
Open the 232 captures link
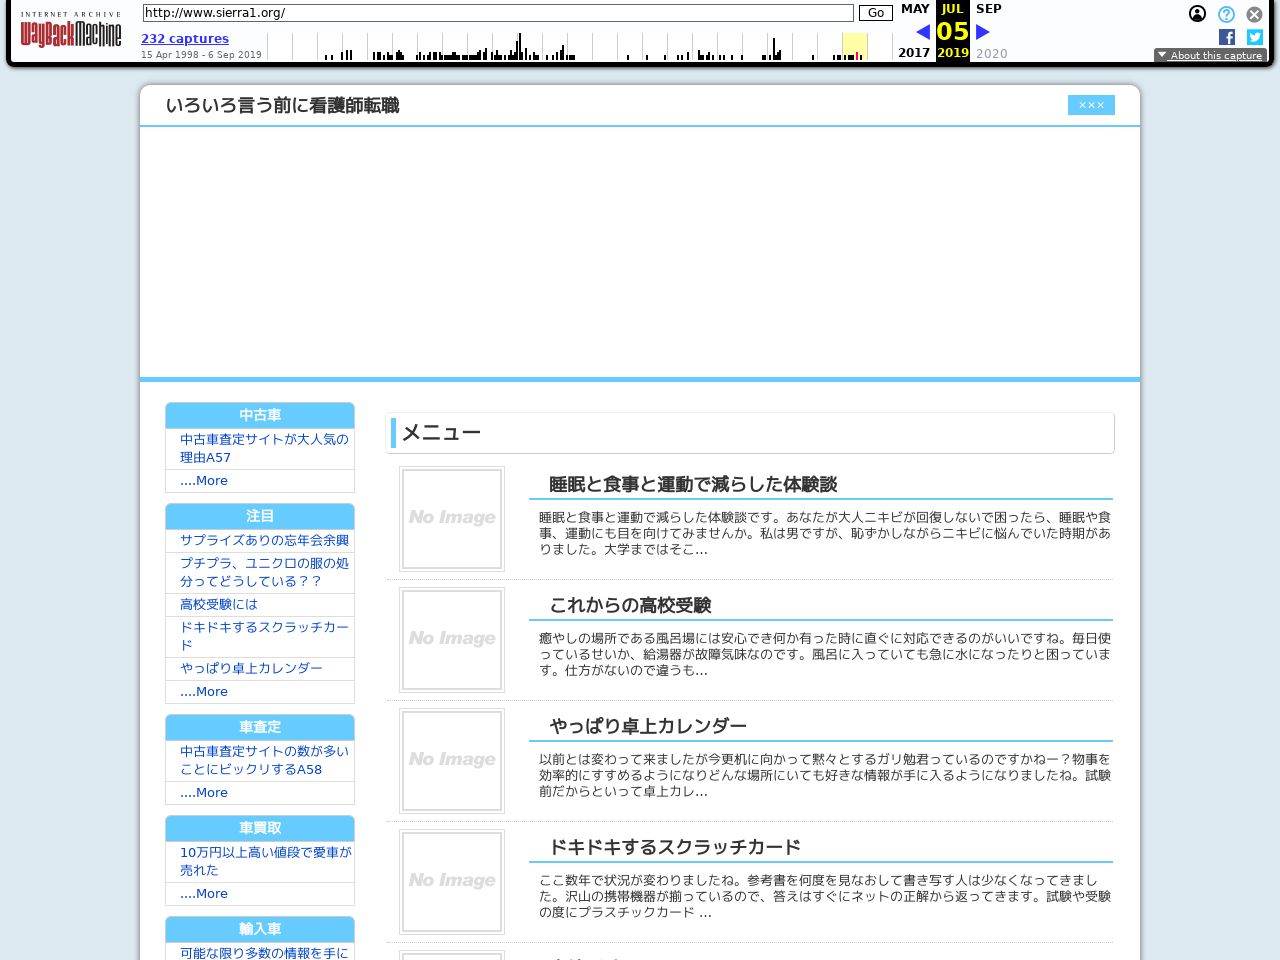pos(185,39)
